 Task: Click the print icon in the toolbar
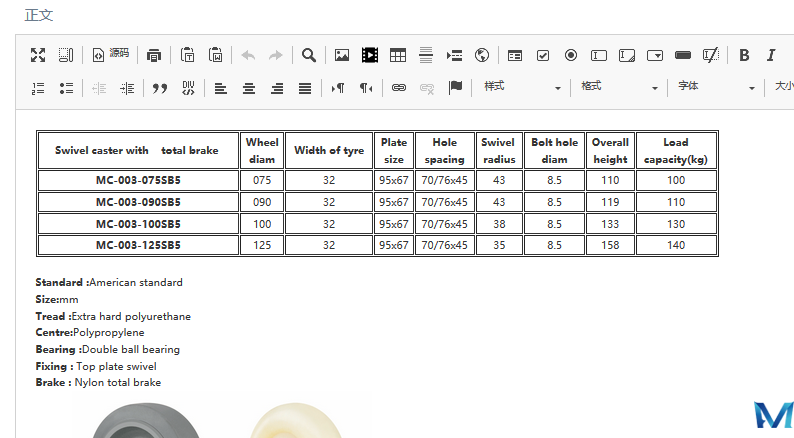coord(153,55)
